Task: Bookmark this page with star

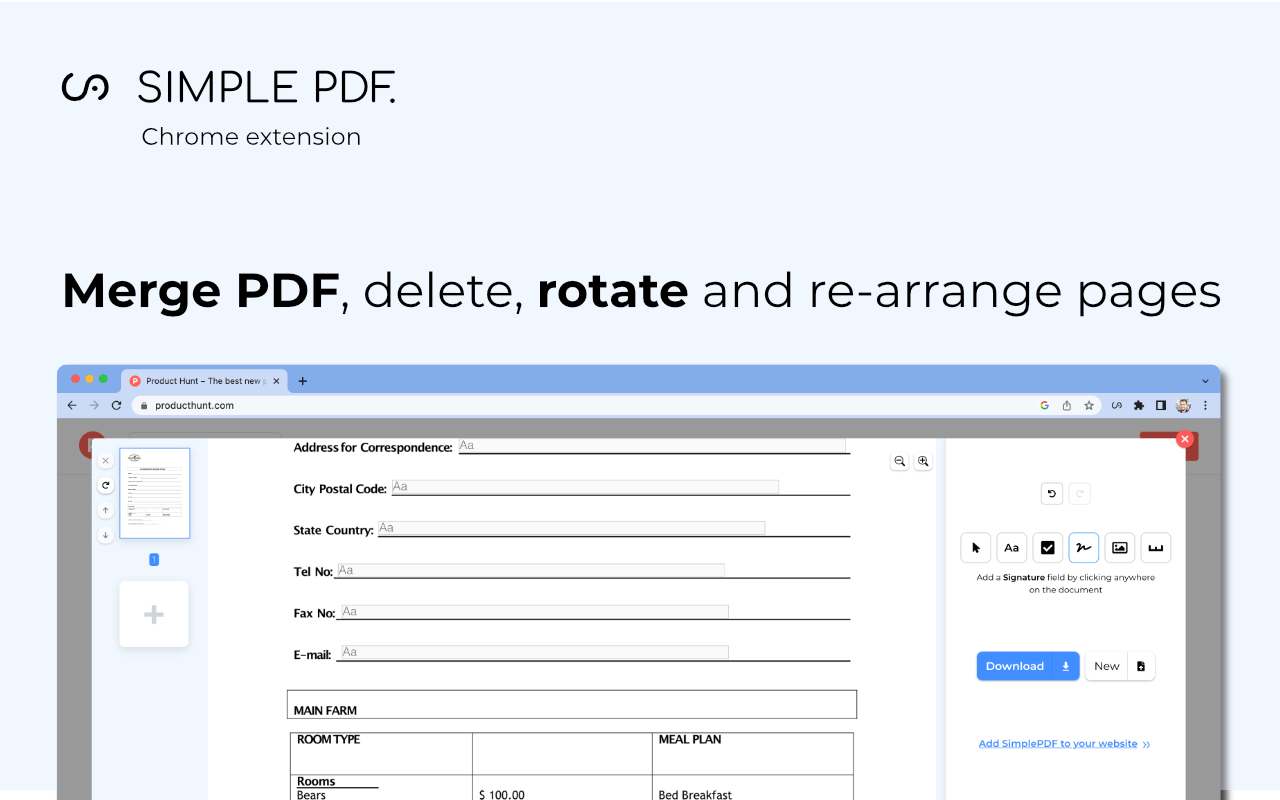Action: pyautogui.click(x=1089, y=405)
